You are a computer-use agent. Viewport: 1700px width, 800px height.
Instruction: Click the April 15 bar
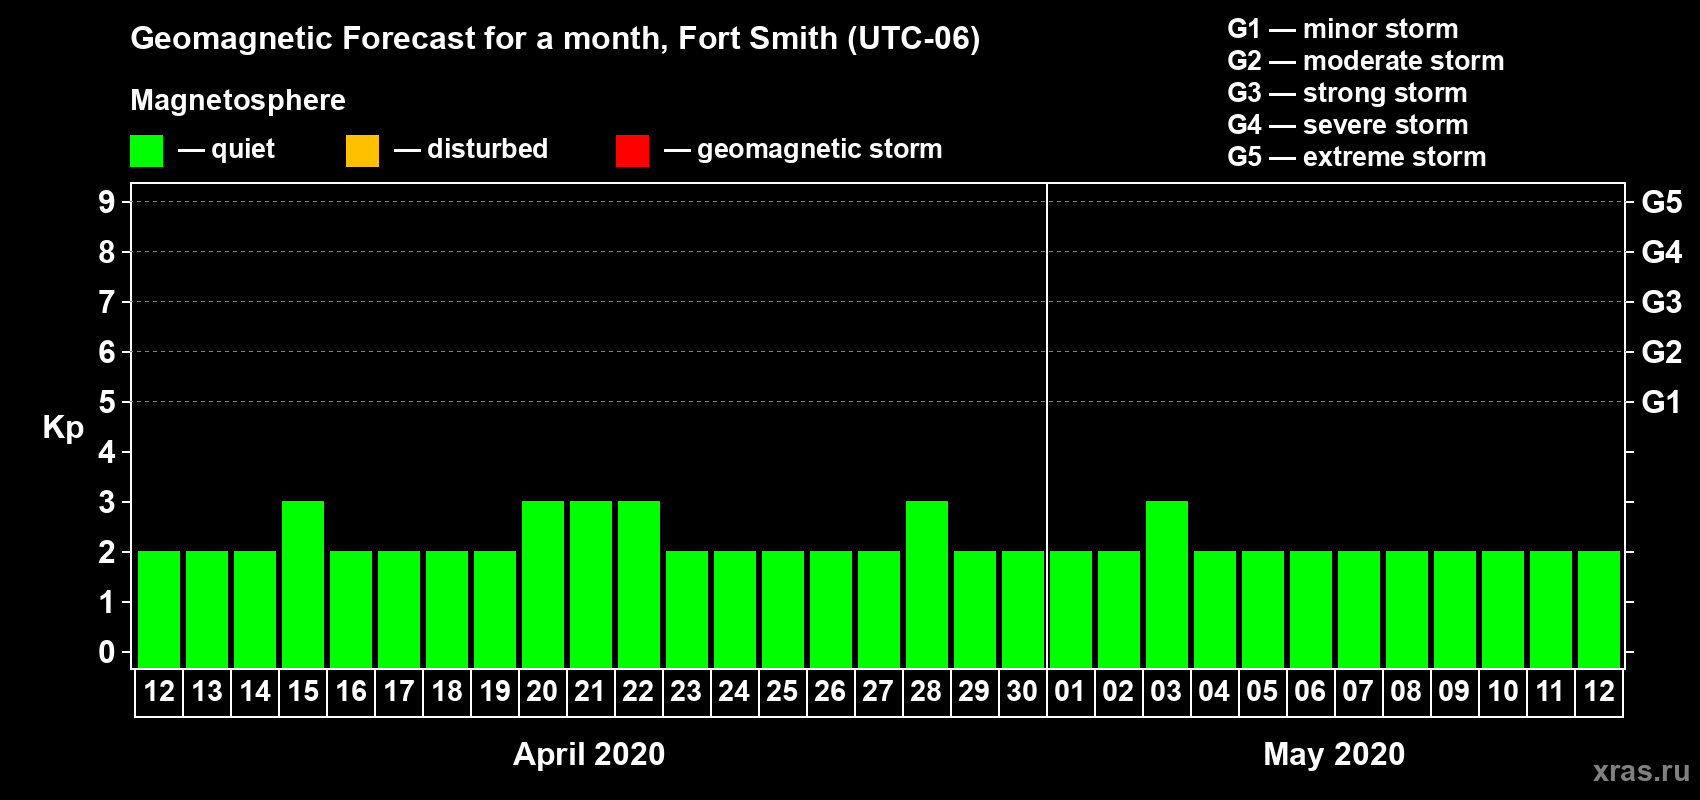click(303, 584)
